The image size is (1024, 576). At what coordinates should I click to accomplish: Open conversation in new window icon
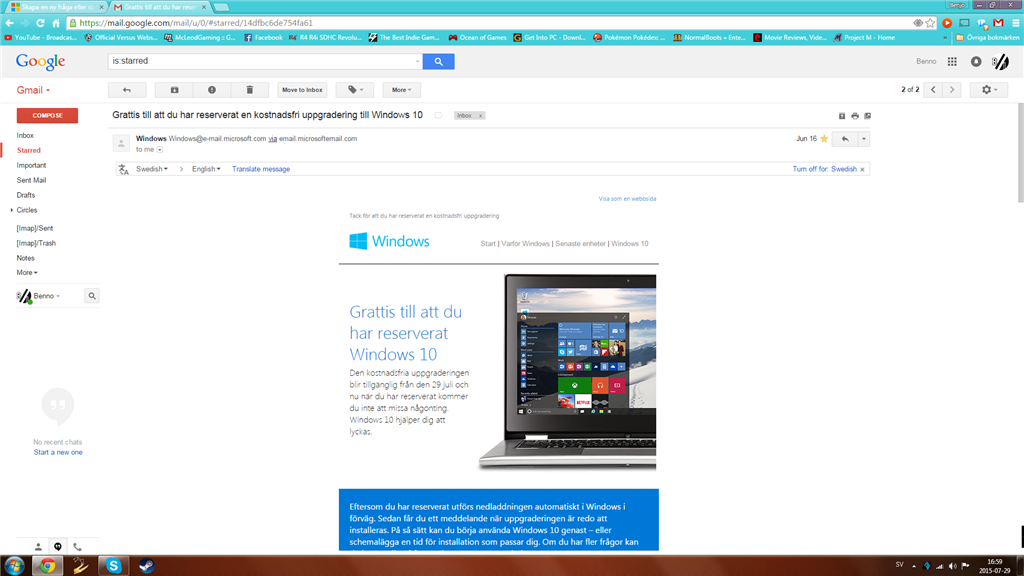(867, 116)
